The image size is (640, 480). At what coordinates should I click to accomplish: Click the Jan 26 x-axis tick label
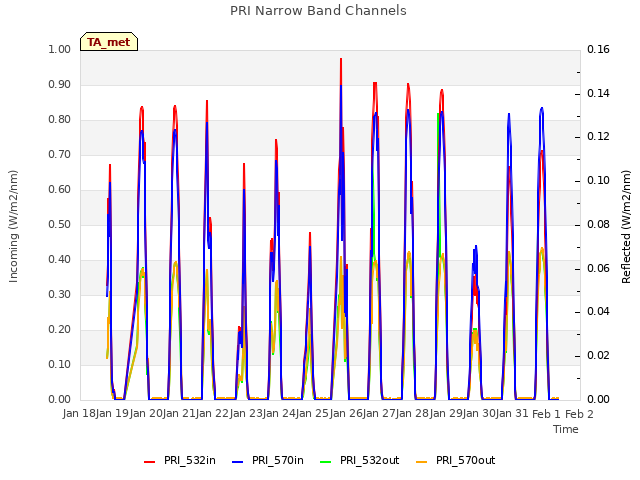tap(346, 414)
